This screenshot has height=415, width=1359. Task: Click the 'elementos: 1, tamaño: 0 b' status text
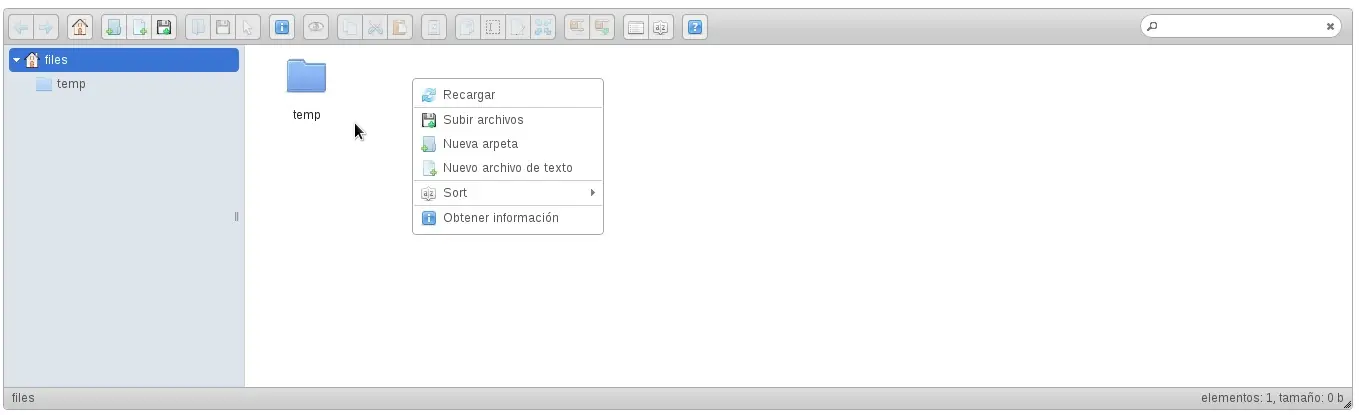click(x=1272, y=398)
